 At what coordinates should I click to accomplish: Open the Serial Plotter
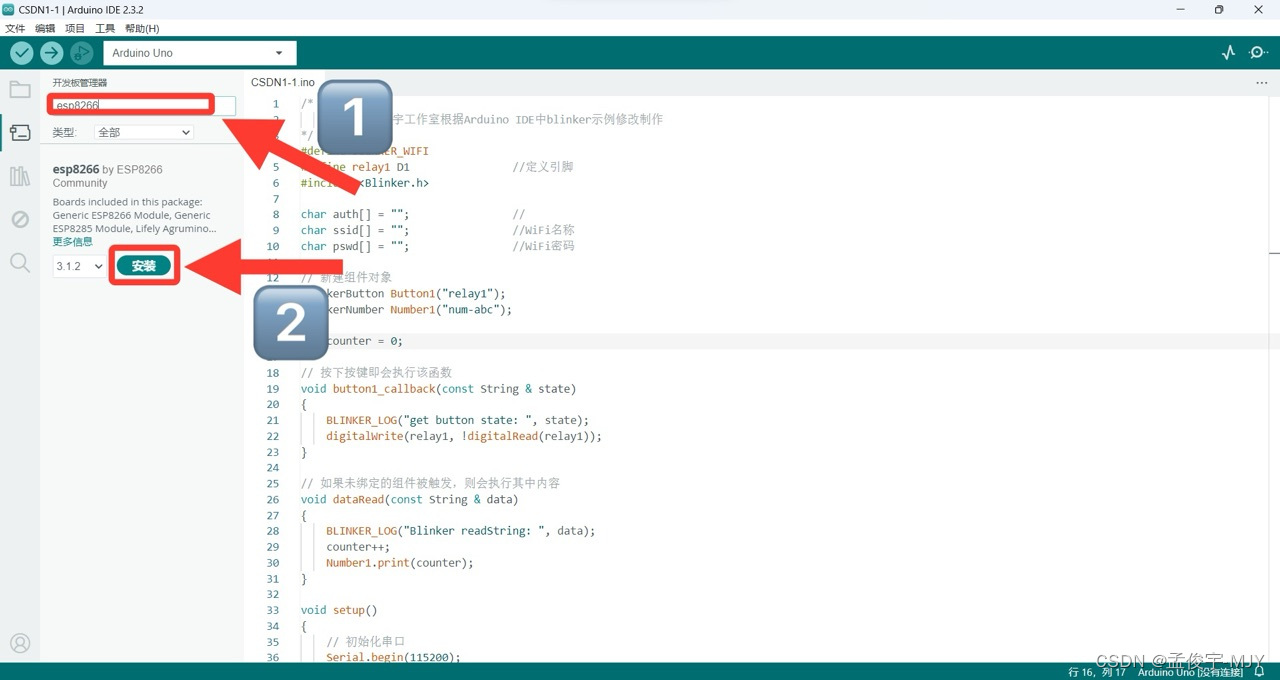(x=1229, y=53)
